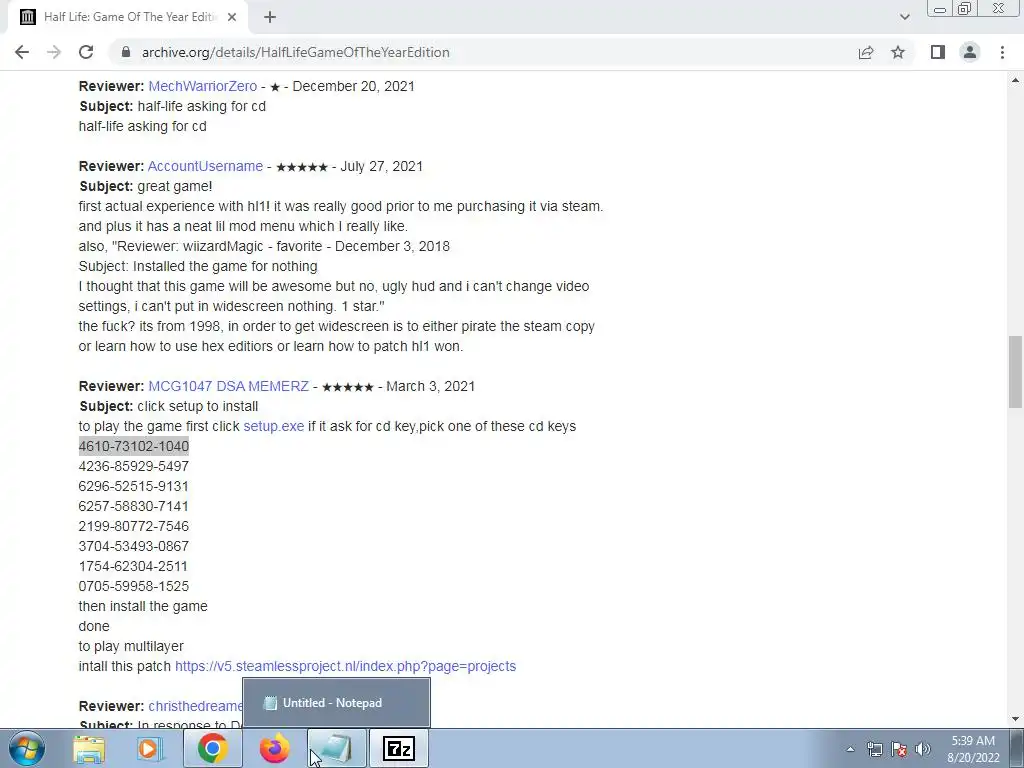Screen dimensions: 1024x768
Task: Click the highlighted key 4610-73102-1040
Action: pos(134,446)
